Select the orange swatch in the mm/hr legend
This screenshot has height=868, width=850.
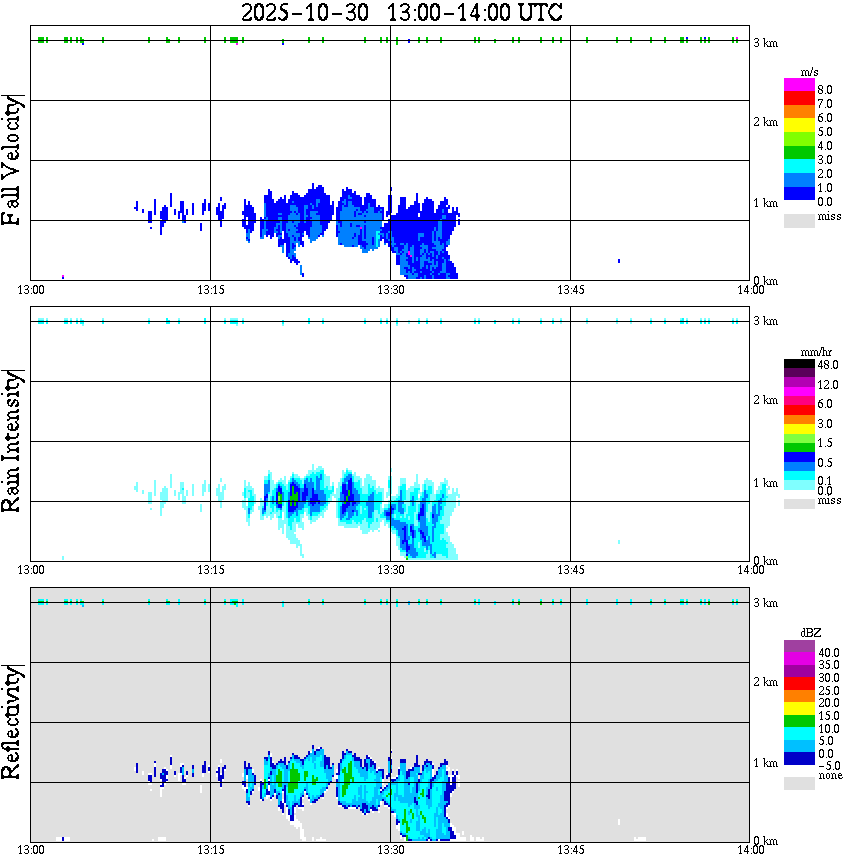click(x=799, y=420)
